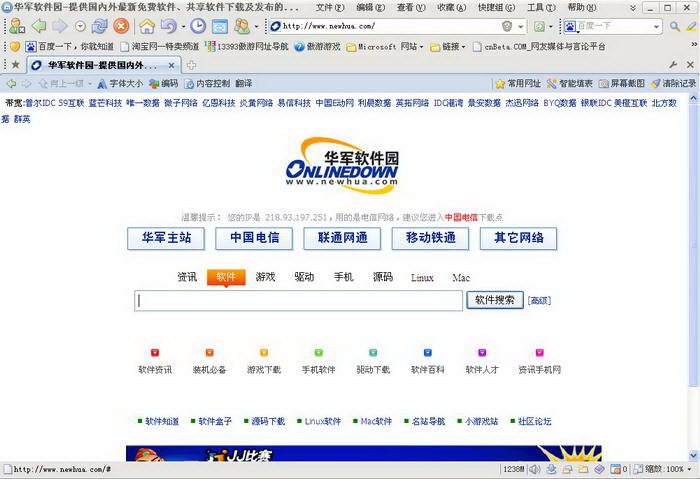Viewport: 700px width, 479px height.
Task: Expand the search engine selector dropdown
Action: coord(656,27)
